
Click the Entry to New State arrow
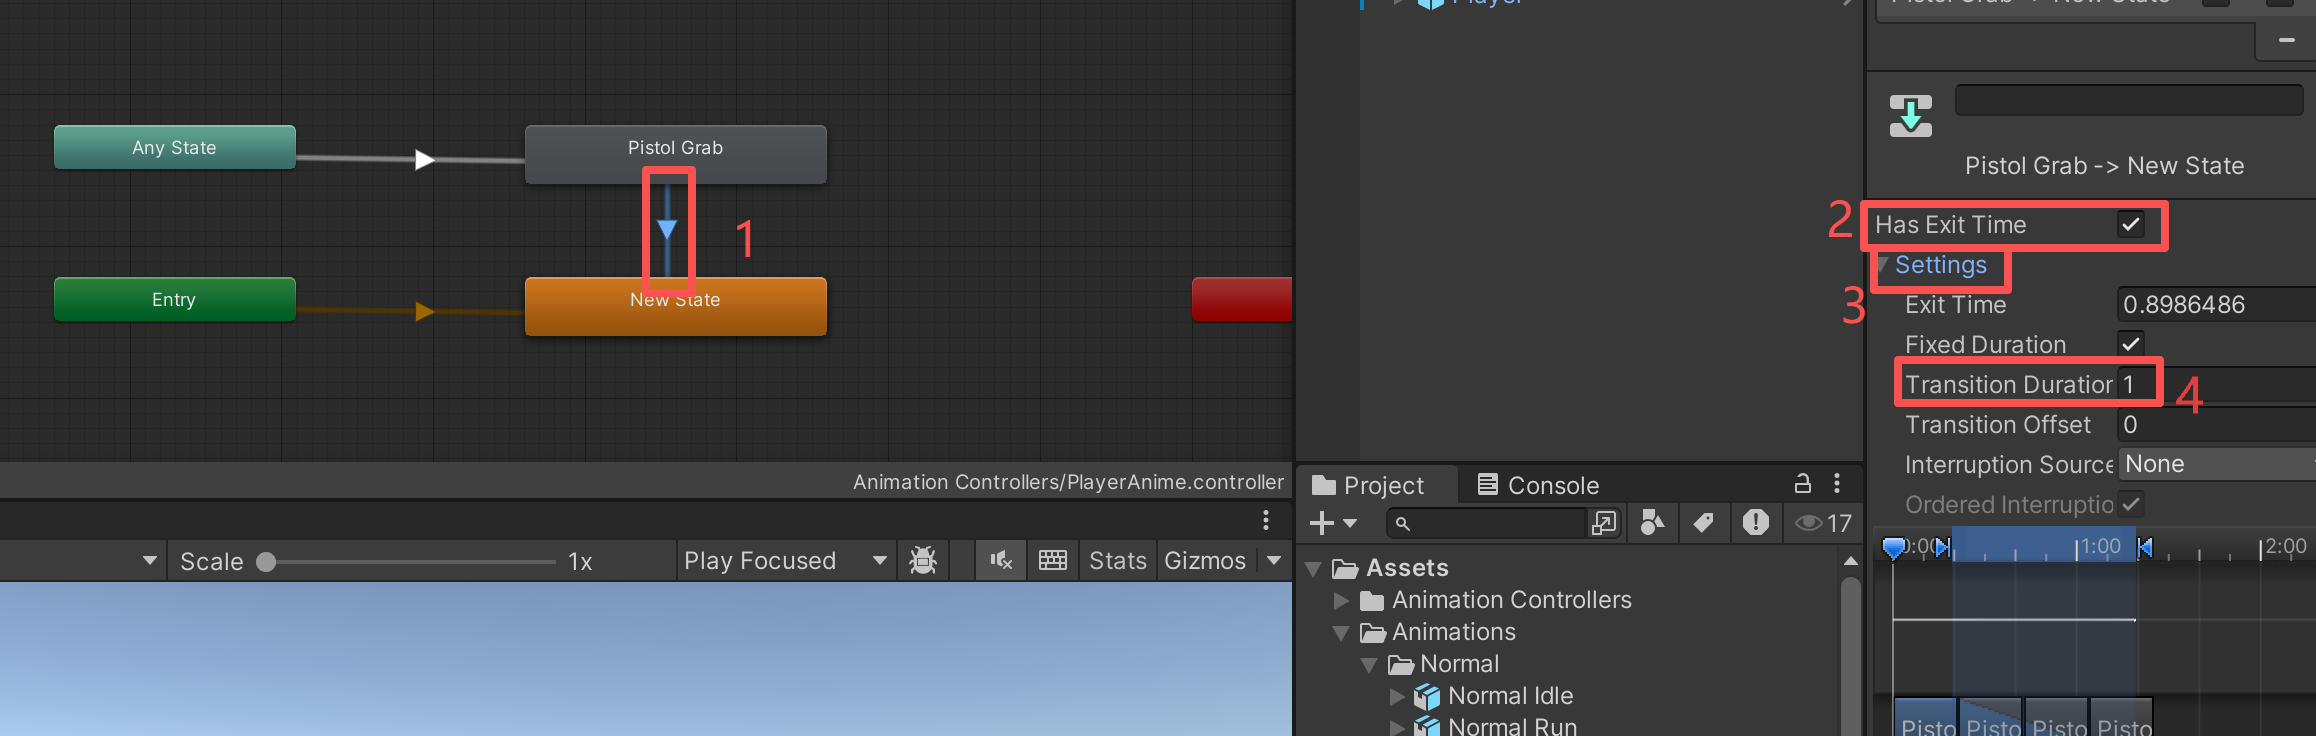[x=425, y=311]
